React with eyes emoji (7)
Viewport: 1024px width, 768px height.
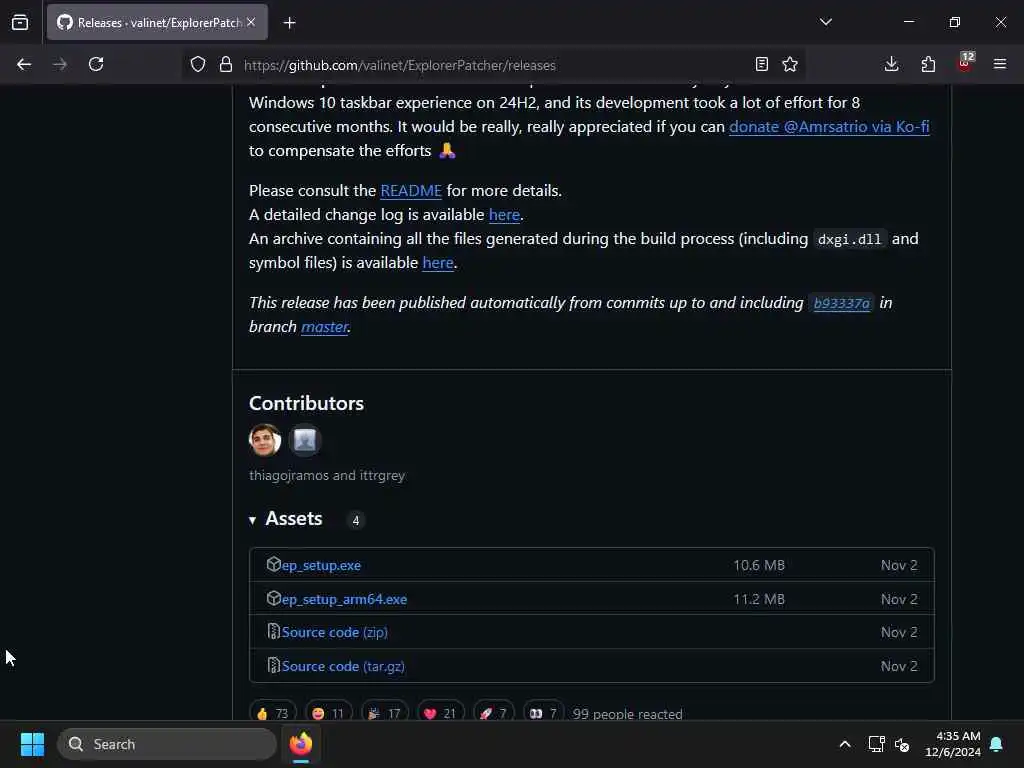point(543,712)
